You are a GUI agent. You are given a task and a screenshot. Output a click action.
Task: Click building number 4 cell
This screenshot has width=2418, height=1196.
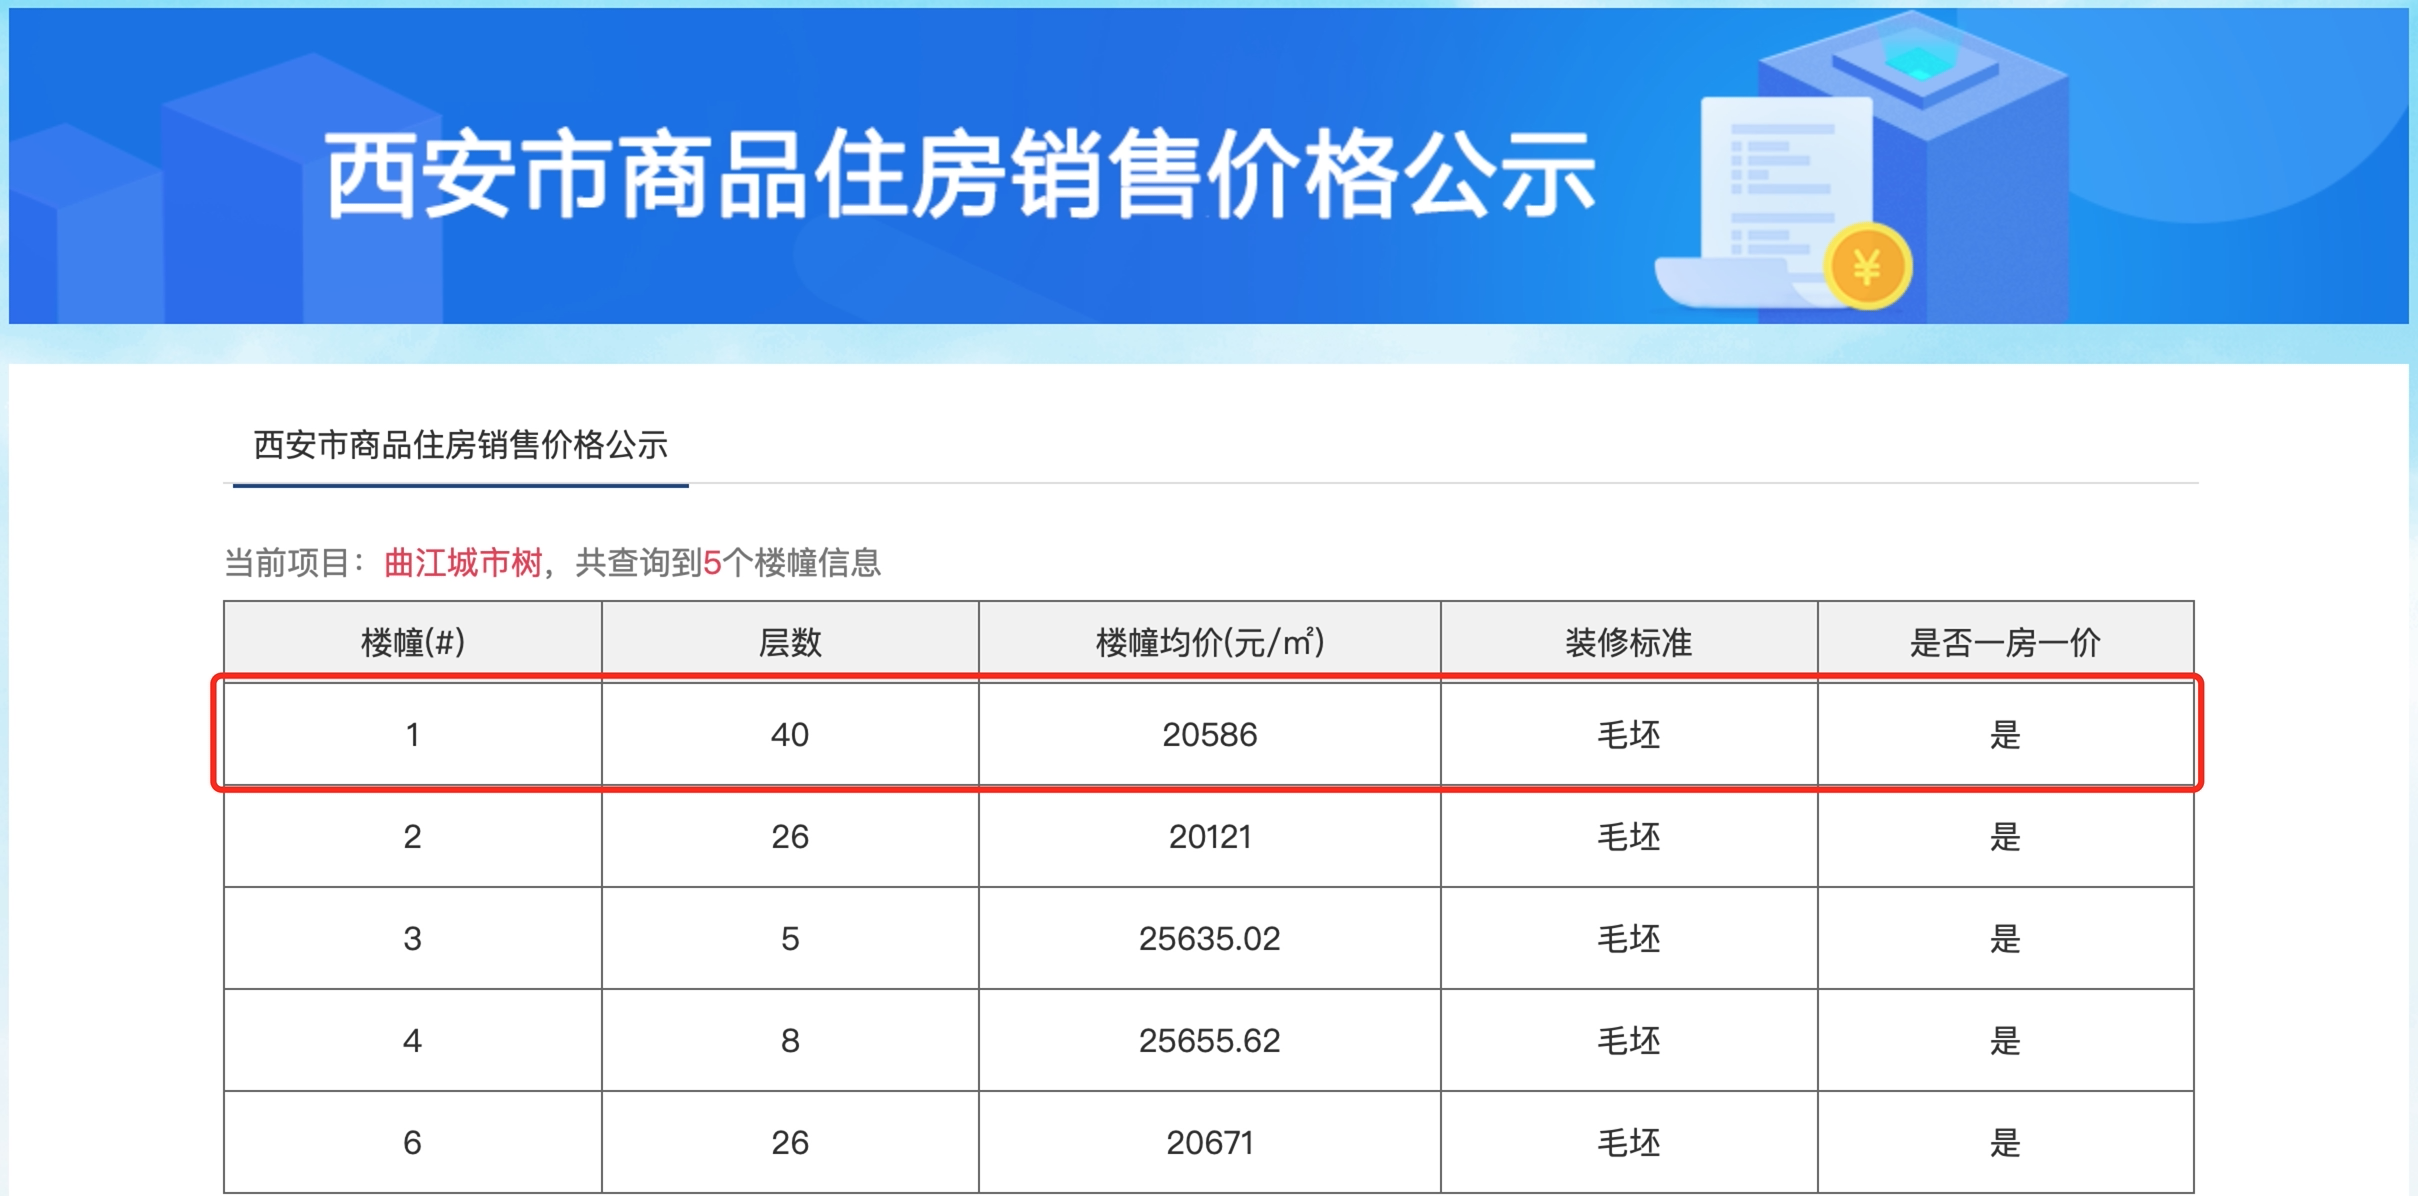[x=413, y=1041]
